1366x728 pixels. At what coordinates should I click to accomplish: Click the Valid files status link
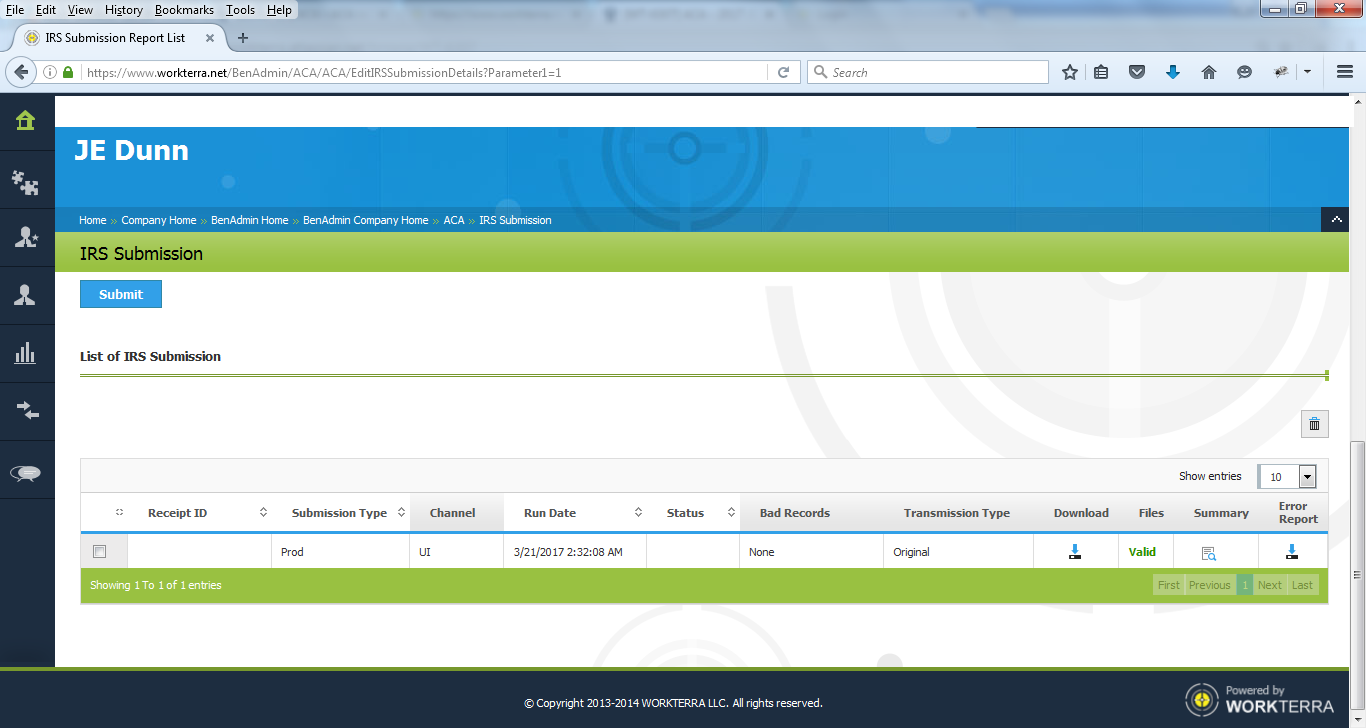point(1142,552)
